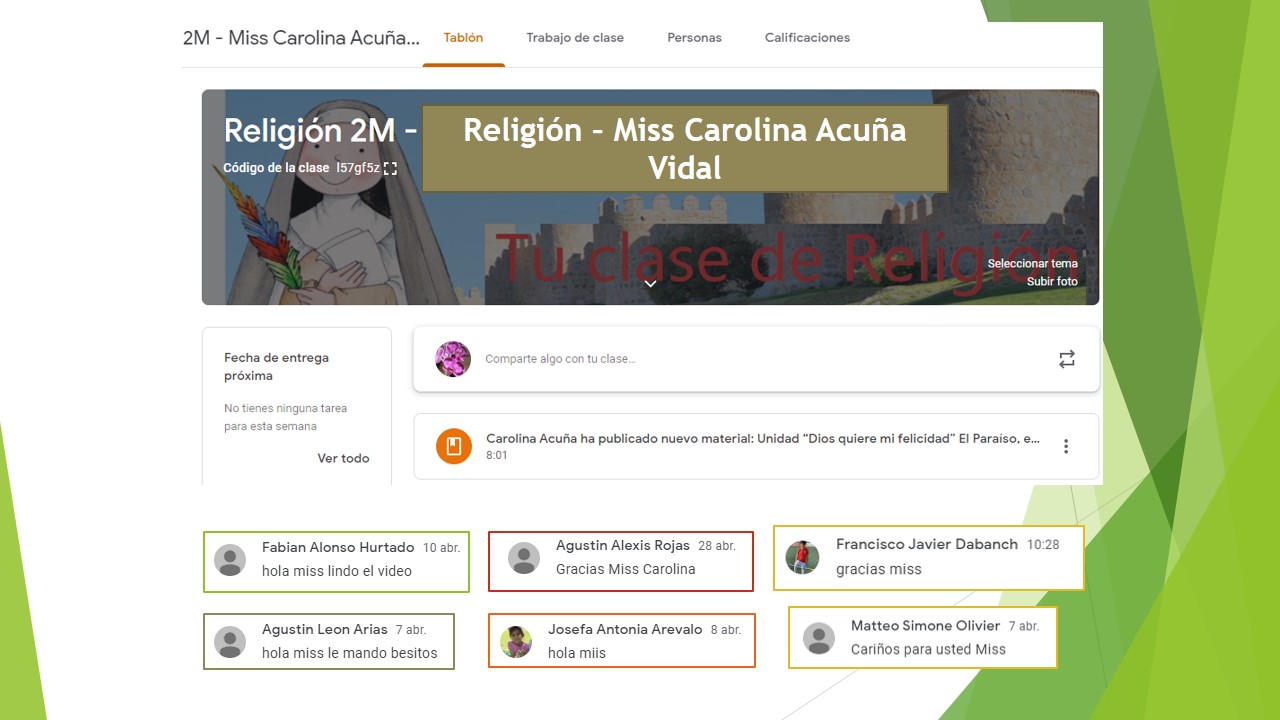This screenshot has height=720, width=1280.
Task: Click the purple flower profile avatar
Action: 453,359
